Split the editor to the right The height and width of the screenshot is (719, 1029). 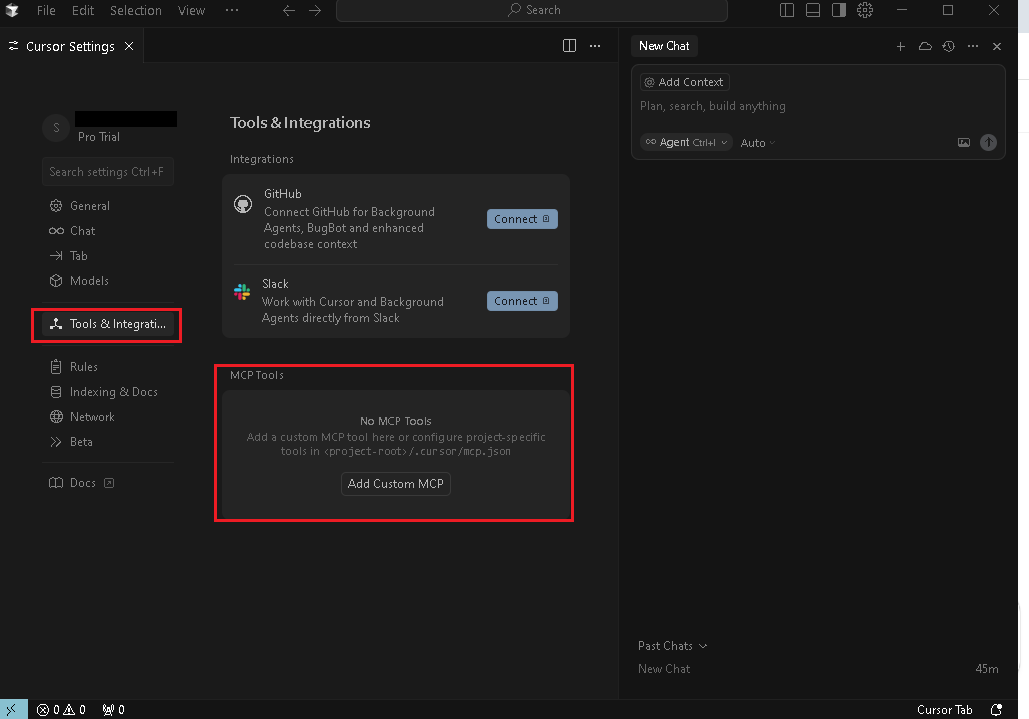(x=569, y=46)
